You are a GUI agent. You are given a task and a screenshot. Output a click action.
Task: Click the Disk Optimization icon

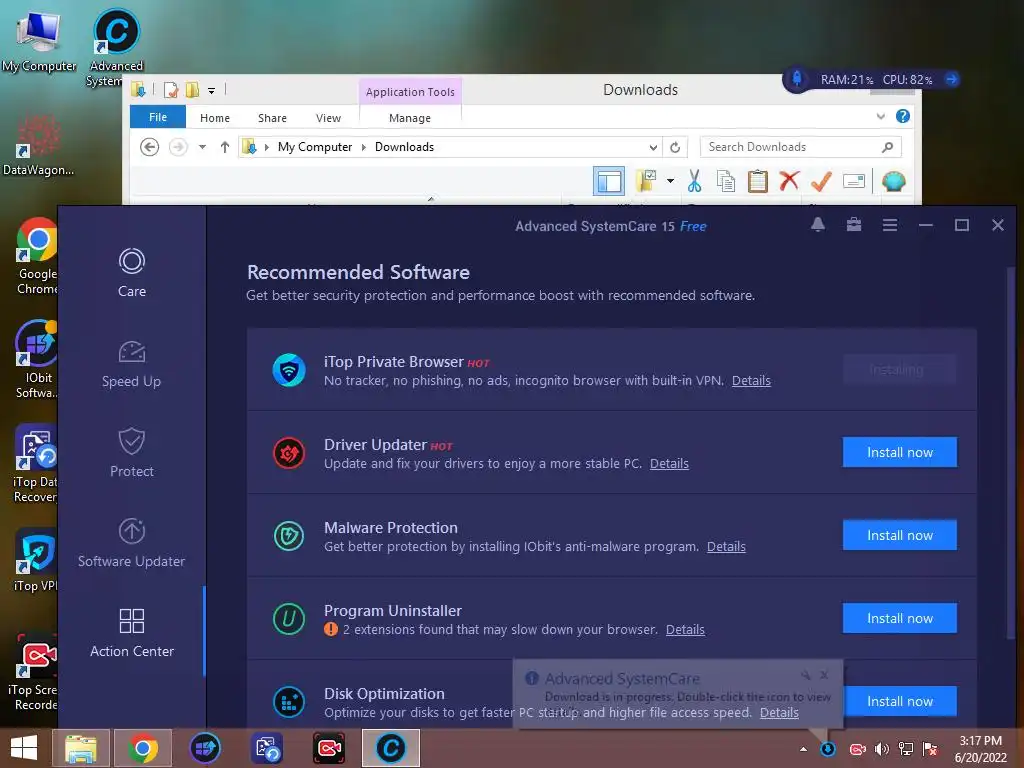tap(289, 702)
